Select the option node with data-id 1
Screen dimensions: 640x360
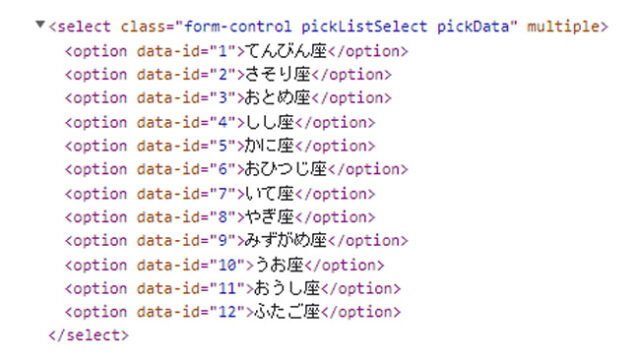(x=236, y=51)
